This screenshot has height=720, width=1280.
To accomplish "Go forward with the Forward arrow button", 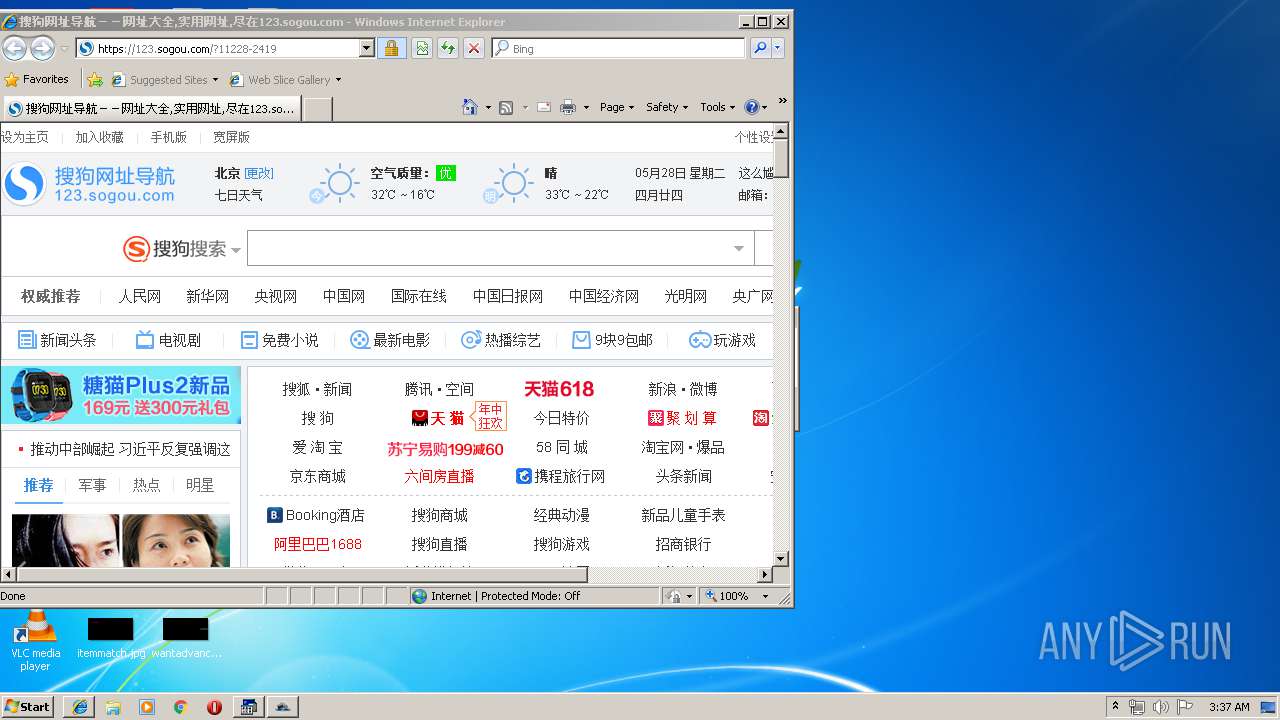I will click(42, 48).
